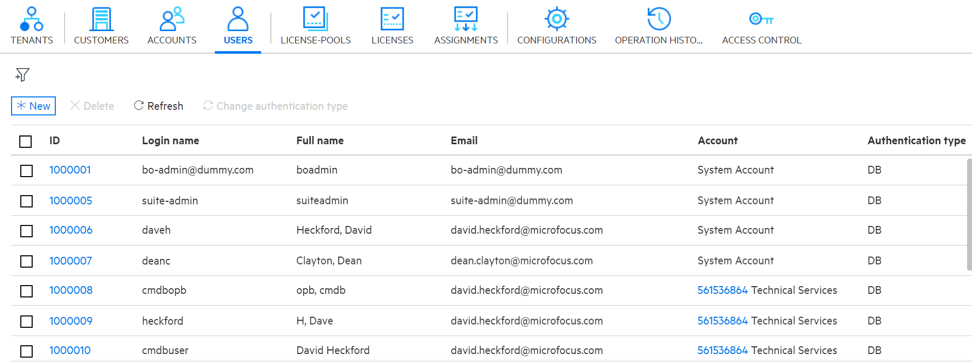This screenshot has height=362, width=972.
Task: Open the Licenses icon
Action: [x=392, y=18]
